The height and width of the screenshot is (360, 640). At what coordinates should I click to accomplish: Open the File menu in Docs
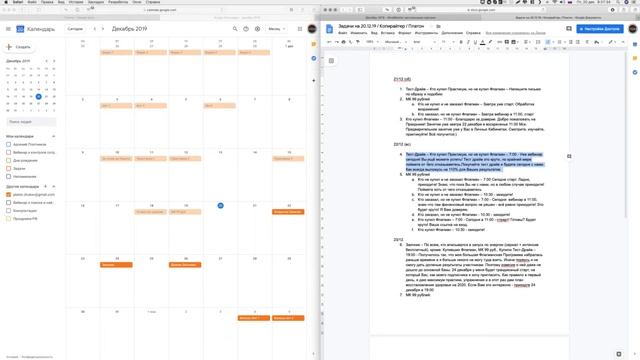(x=343, y=33)
